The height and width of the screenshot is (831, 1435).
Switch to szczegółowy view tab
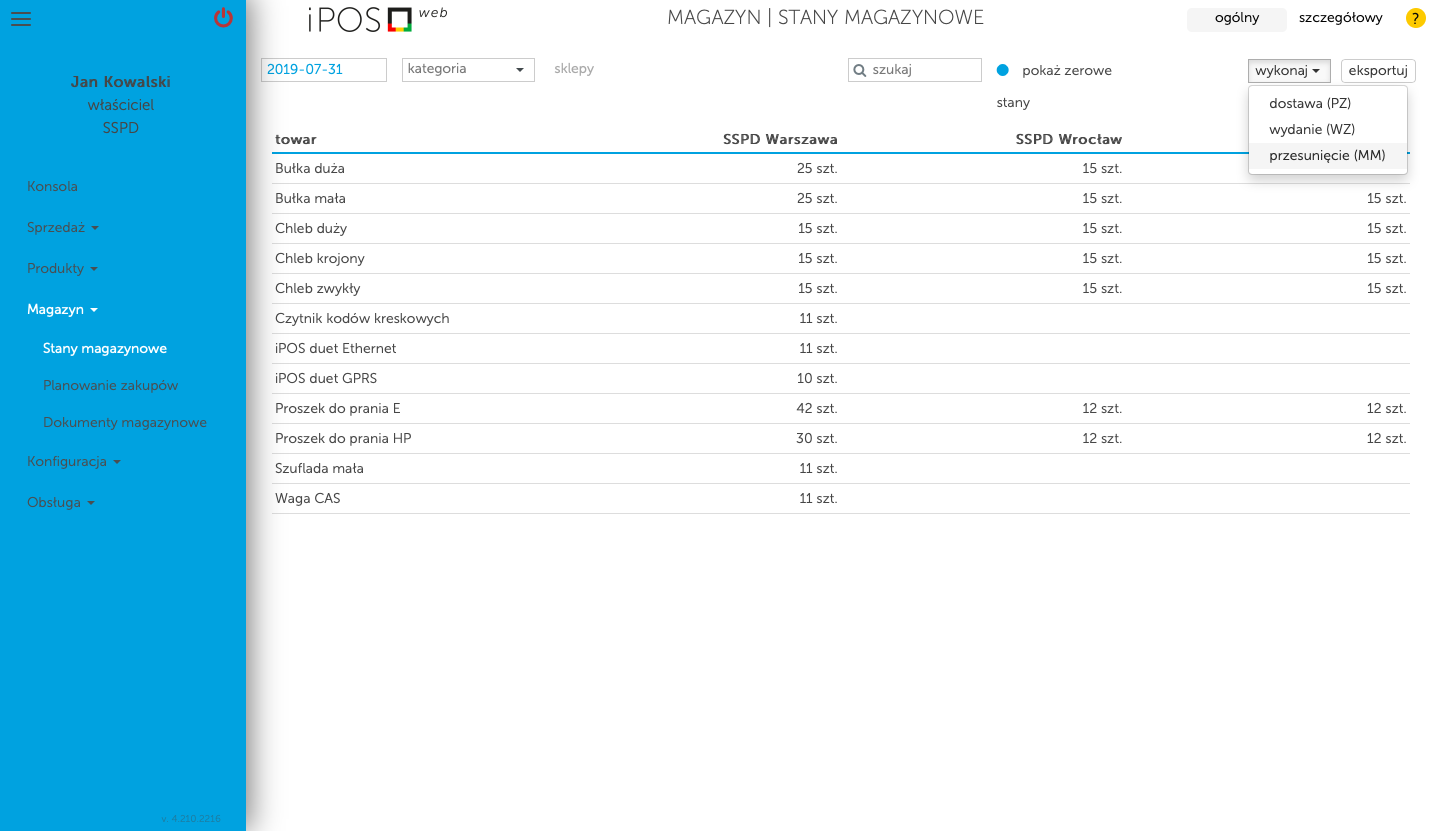coord(1340,18)
